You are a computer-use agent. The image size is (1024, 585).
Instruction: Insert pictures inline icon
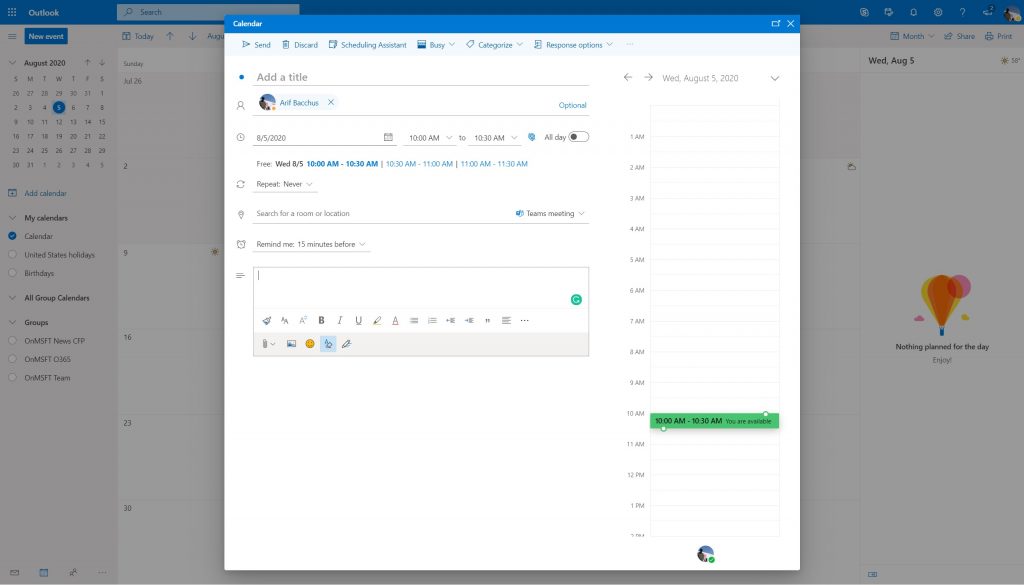pyautogui.click(x=291, y=343)
